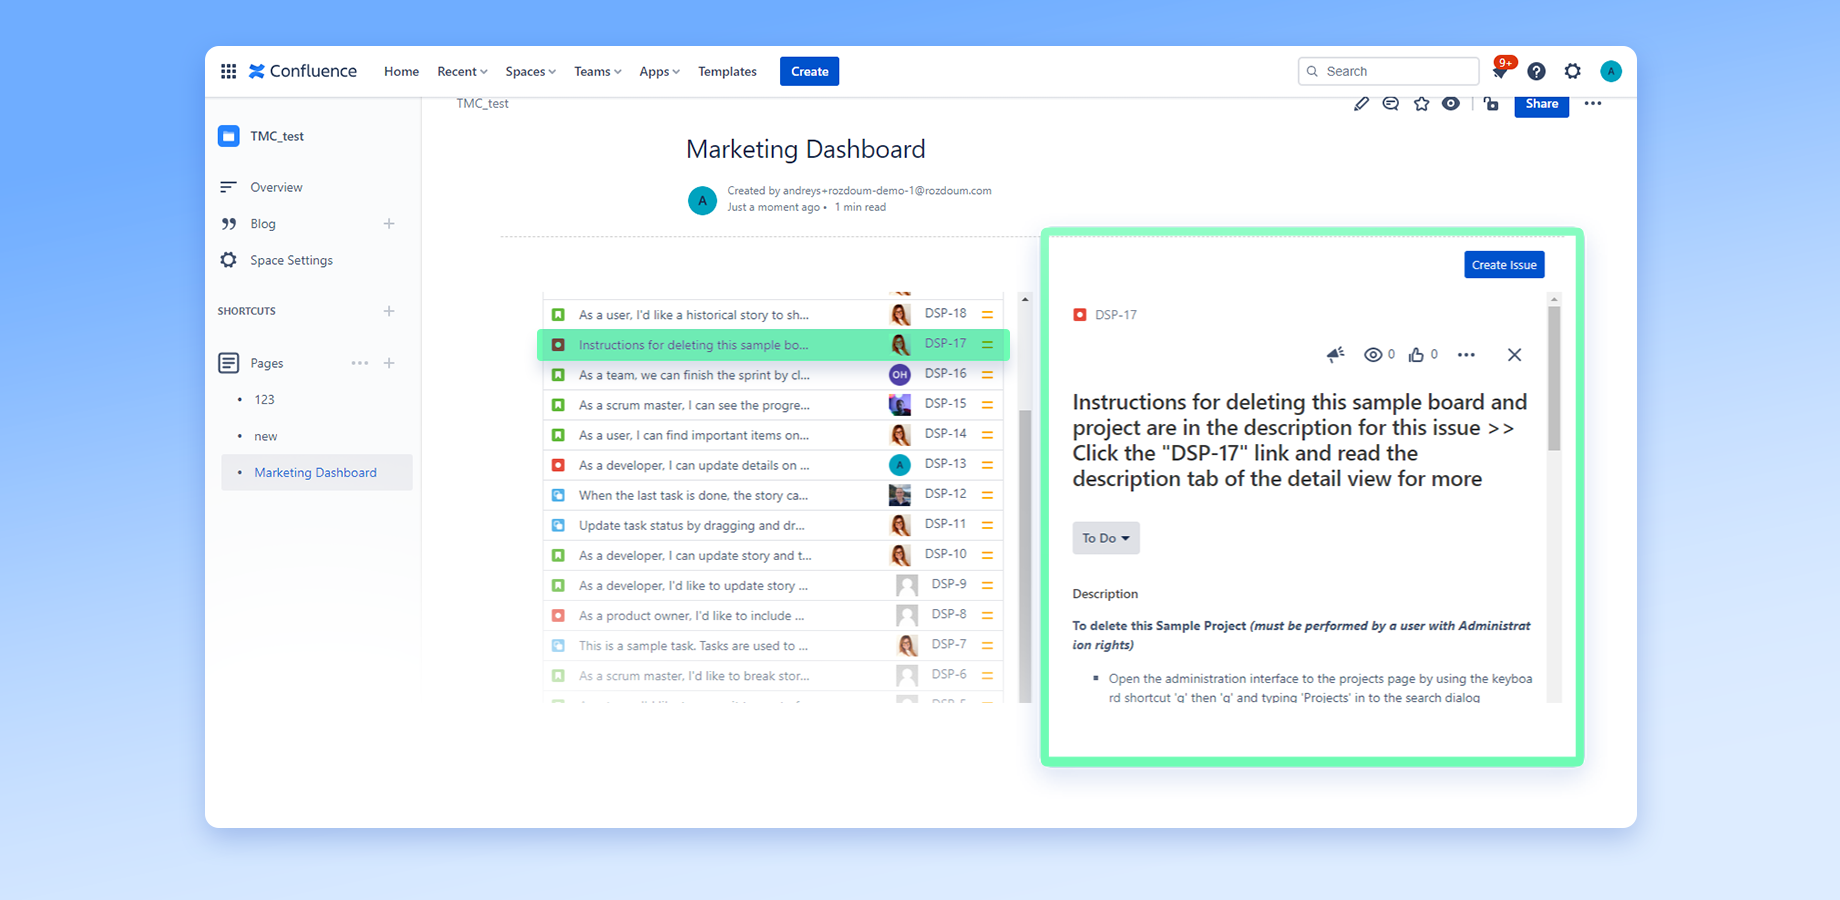Open the page comments icon
The width and height of the screenshot is (1840, 900).
pyautogui.click(x=1390, y=104)
